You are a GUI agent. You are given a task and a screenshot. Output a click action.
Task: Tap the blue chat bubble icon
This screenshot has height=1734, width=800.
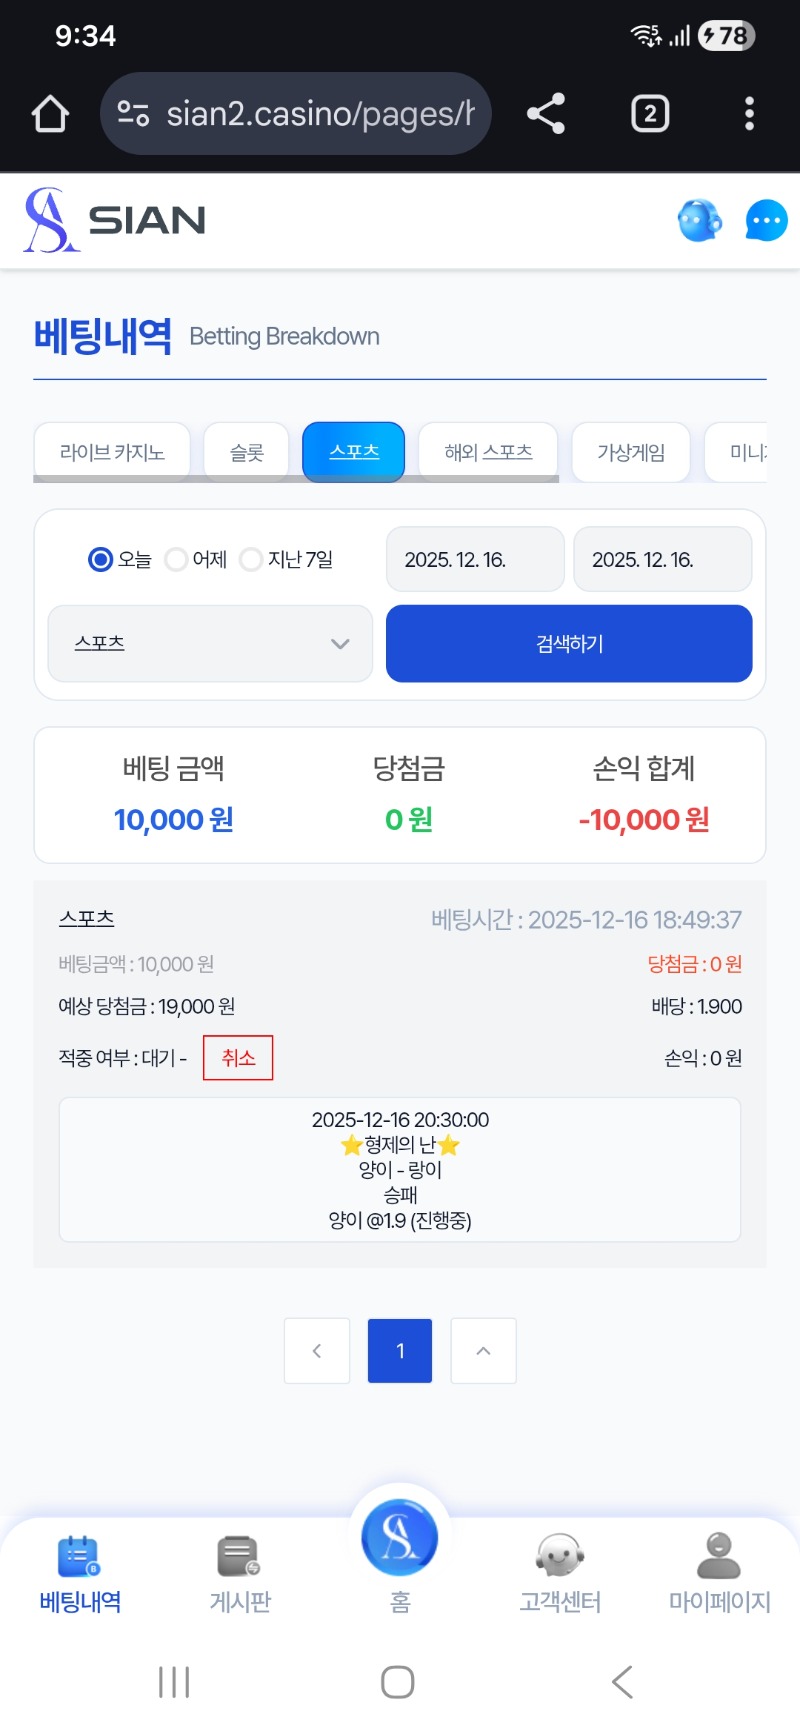point(766,221)
